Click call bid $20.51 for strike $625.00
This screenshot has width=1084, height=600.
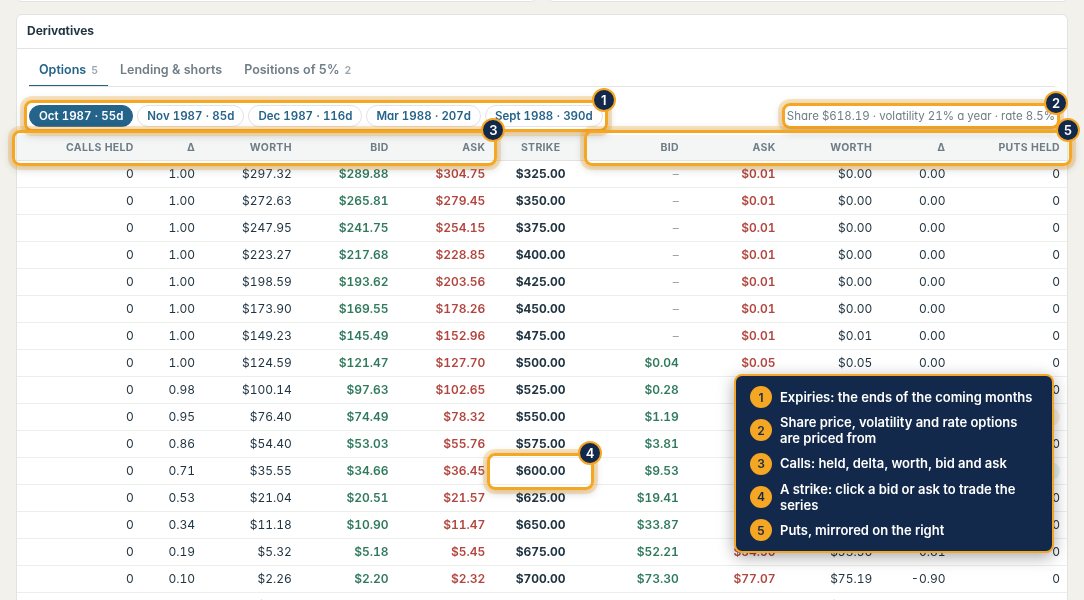(367, 497)
